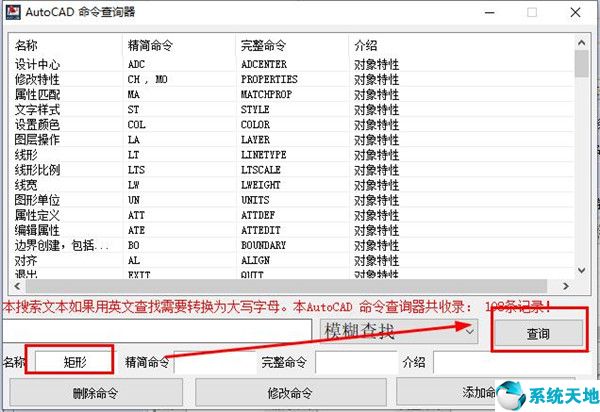Click the LINETYPE full command cell
The width and height of the screenshot is (600, 412).
coord(264,155)
